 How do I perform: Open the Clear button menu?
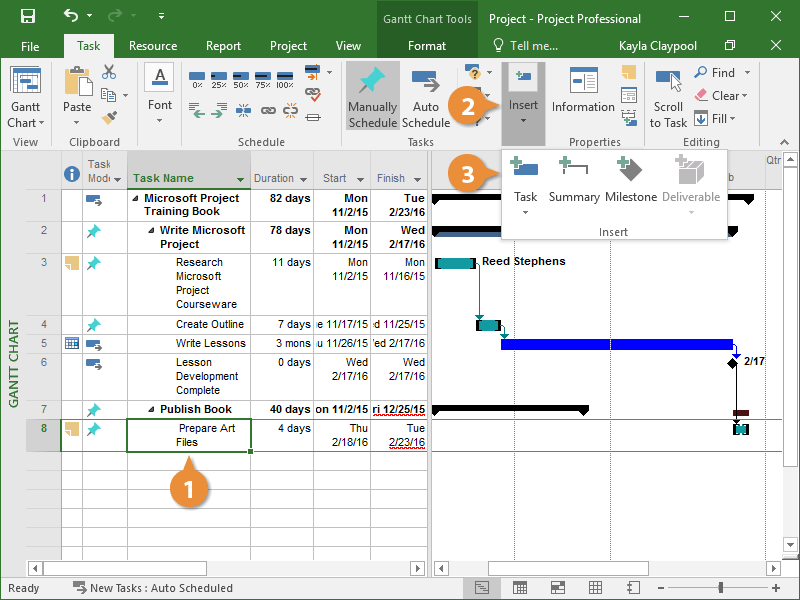point(725,96)
